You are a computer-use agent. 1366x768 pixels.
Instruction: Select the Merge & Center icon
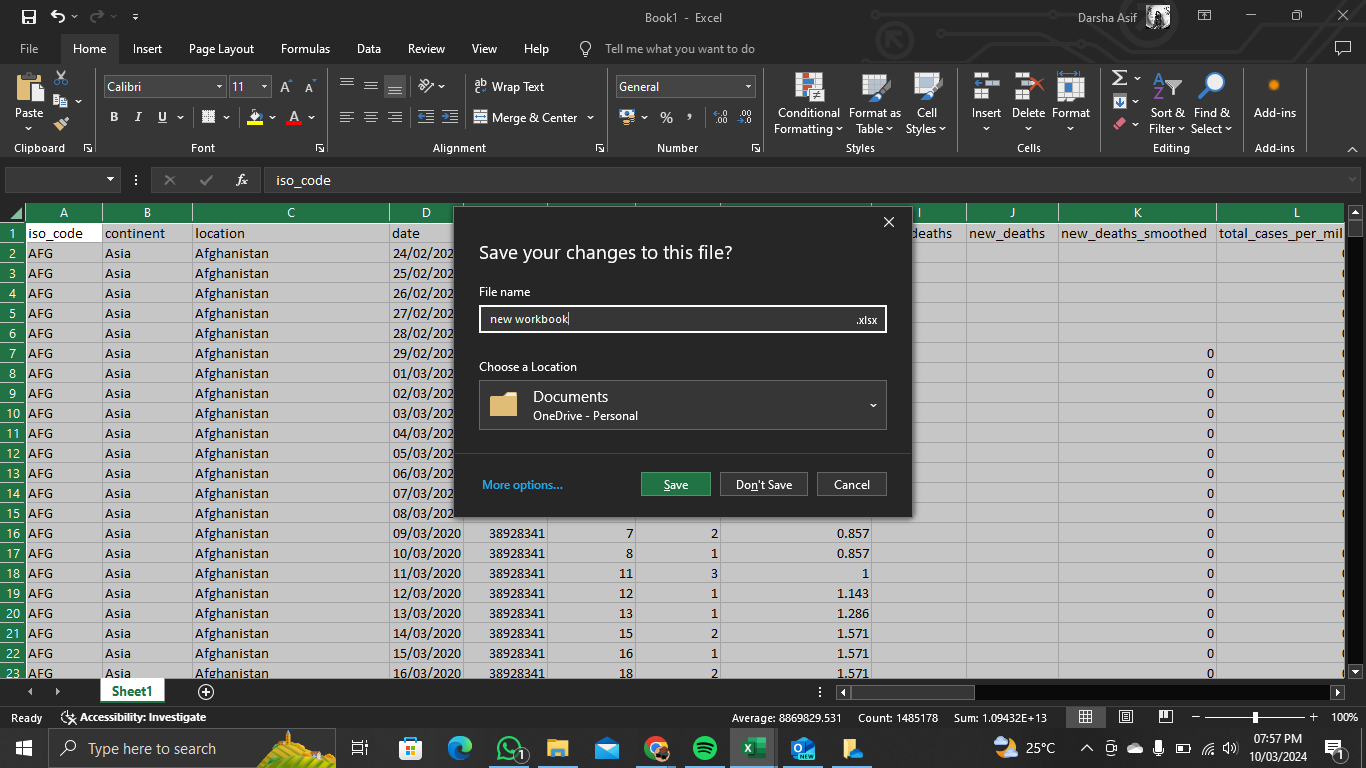tap(480, 117)
